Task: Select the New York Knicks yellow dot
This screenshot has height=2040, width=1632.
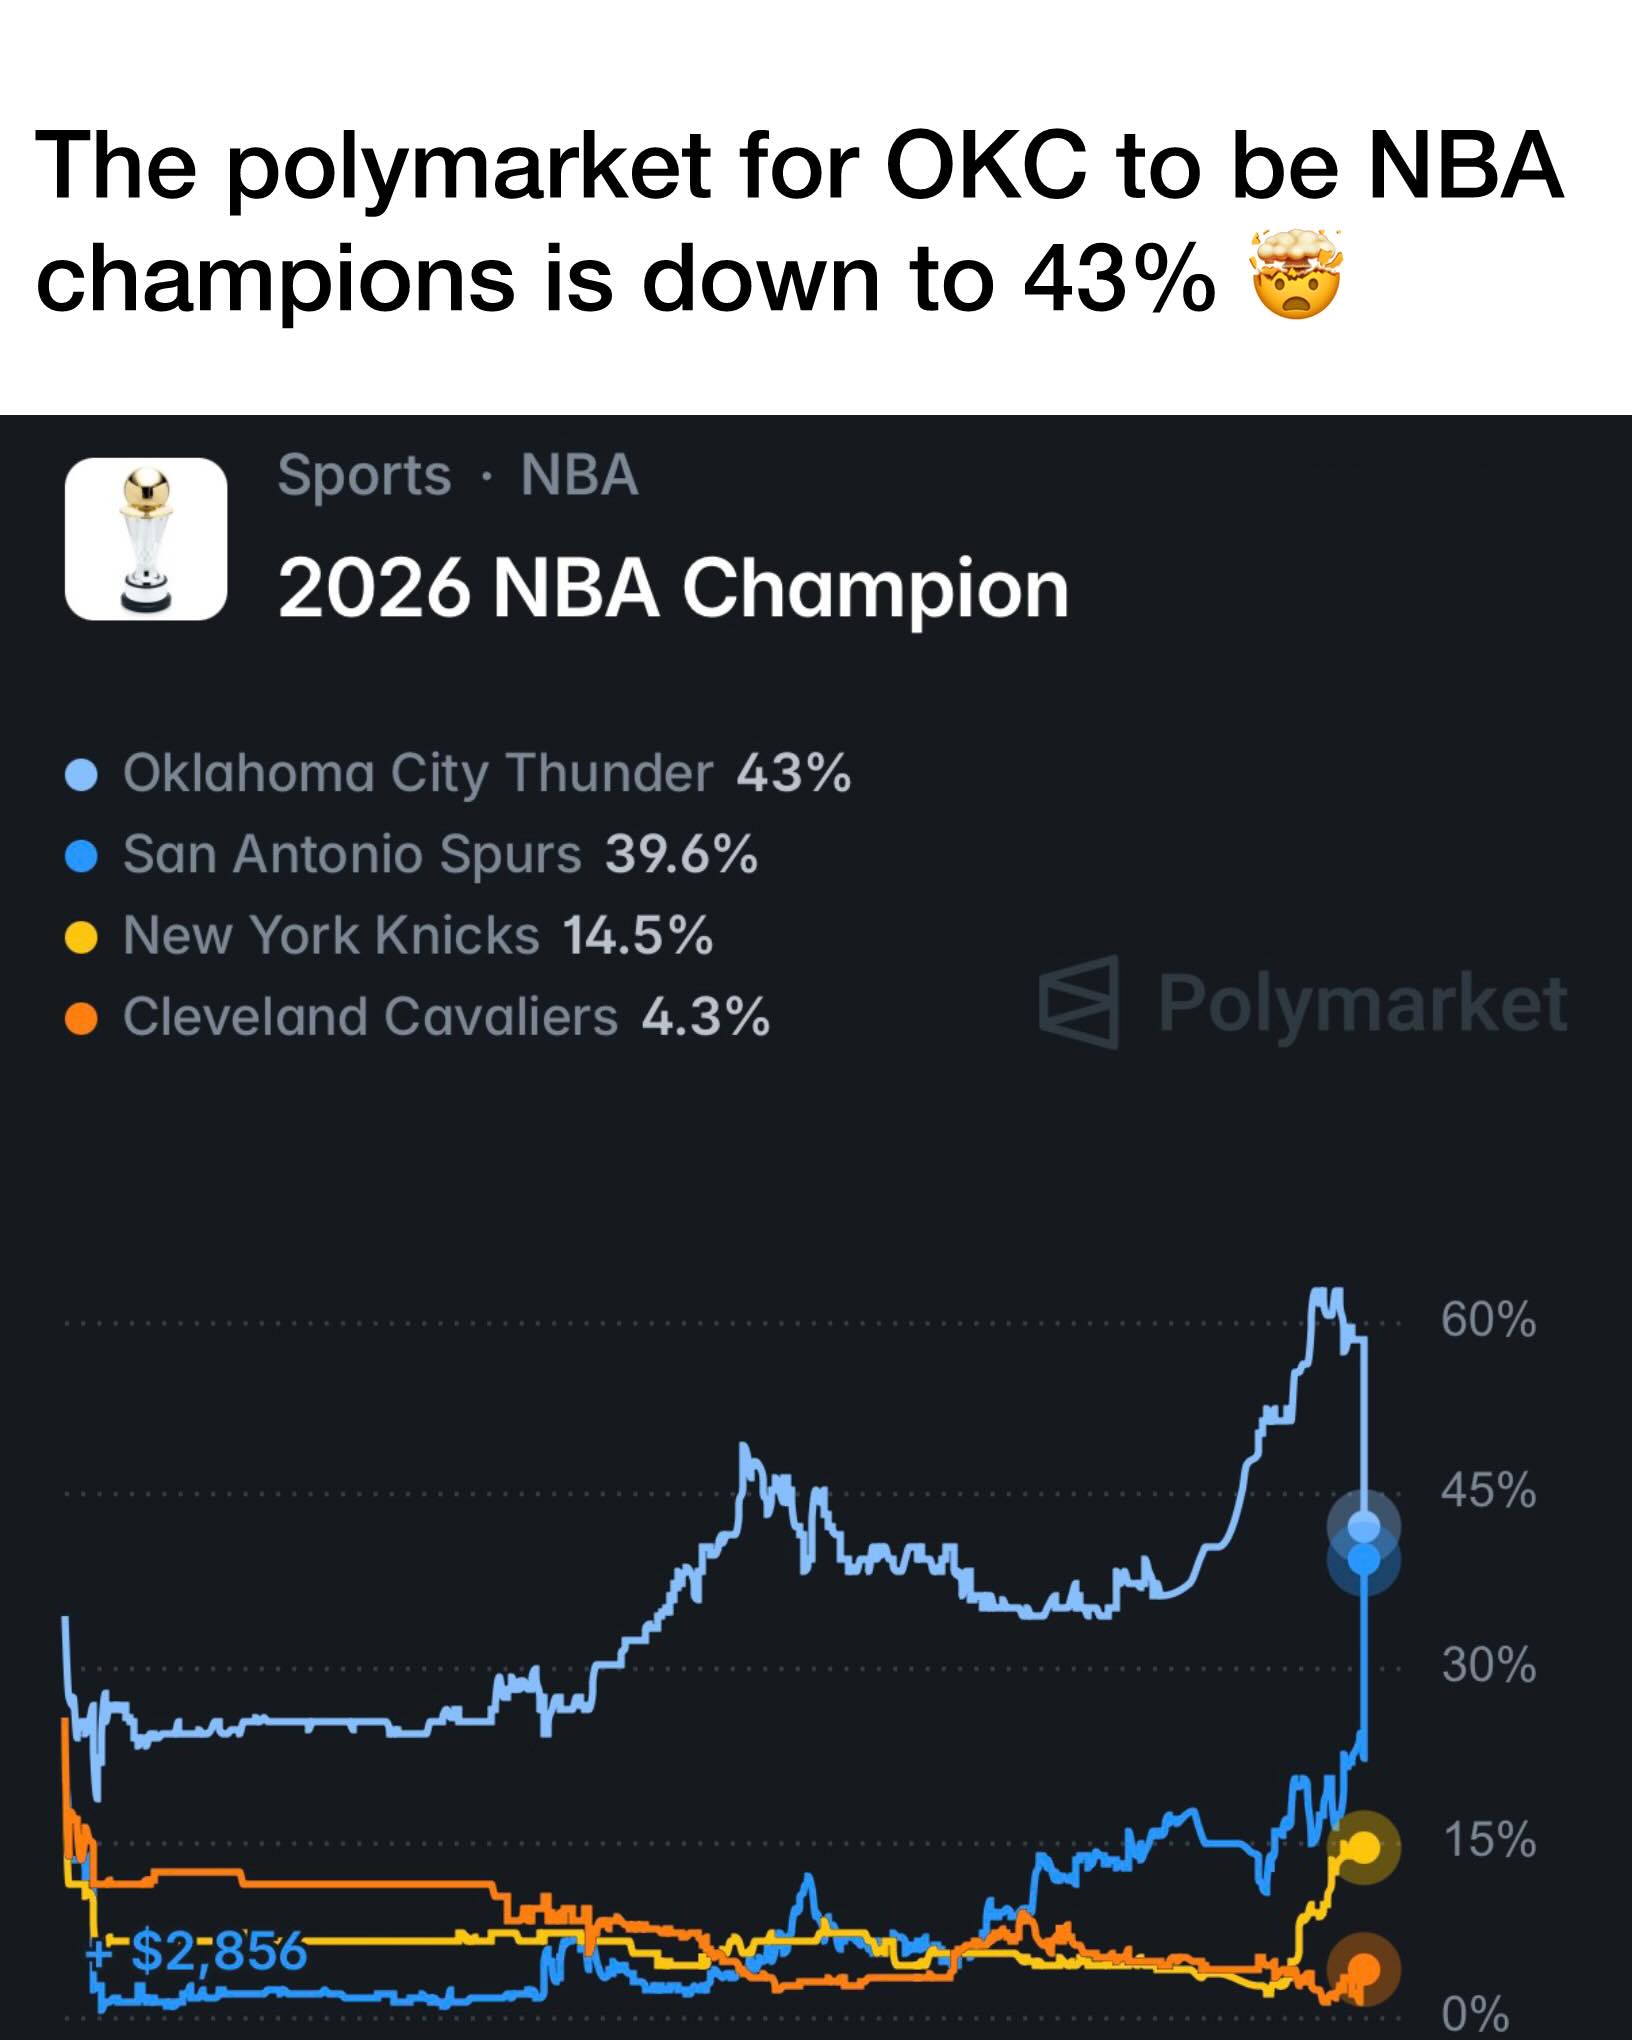Action: pos(81,938)
